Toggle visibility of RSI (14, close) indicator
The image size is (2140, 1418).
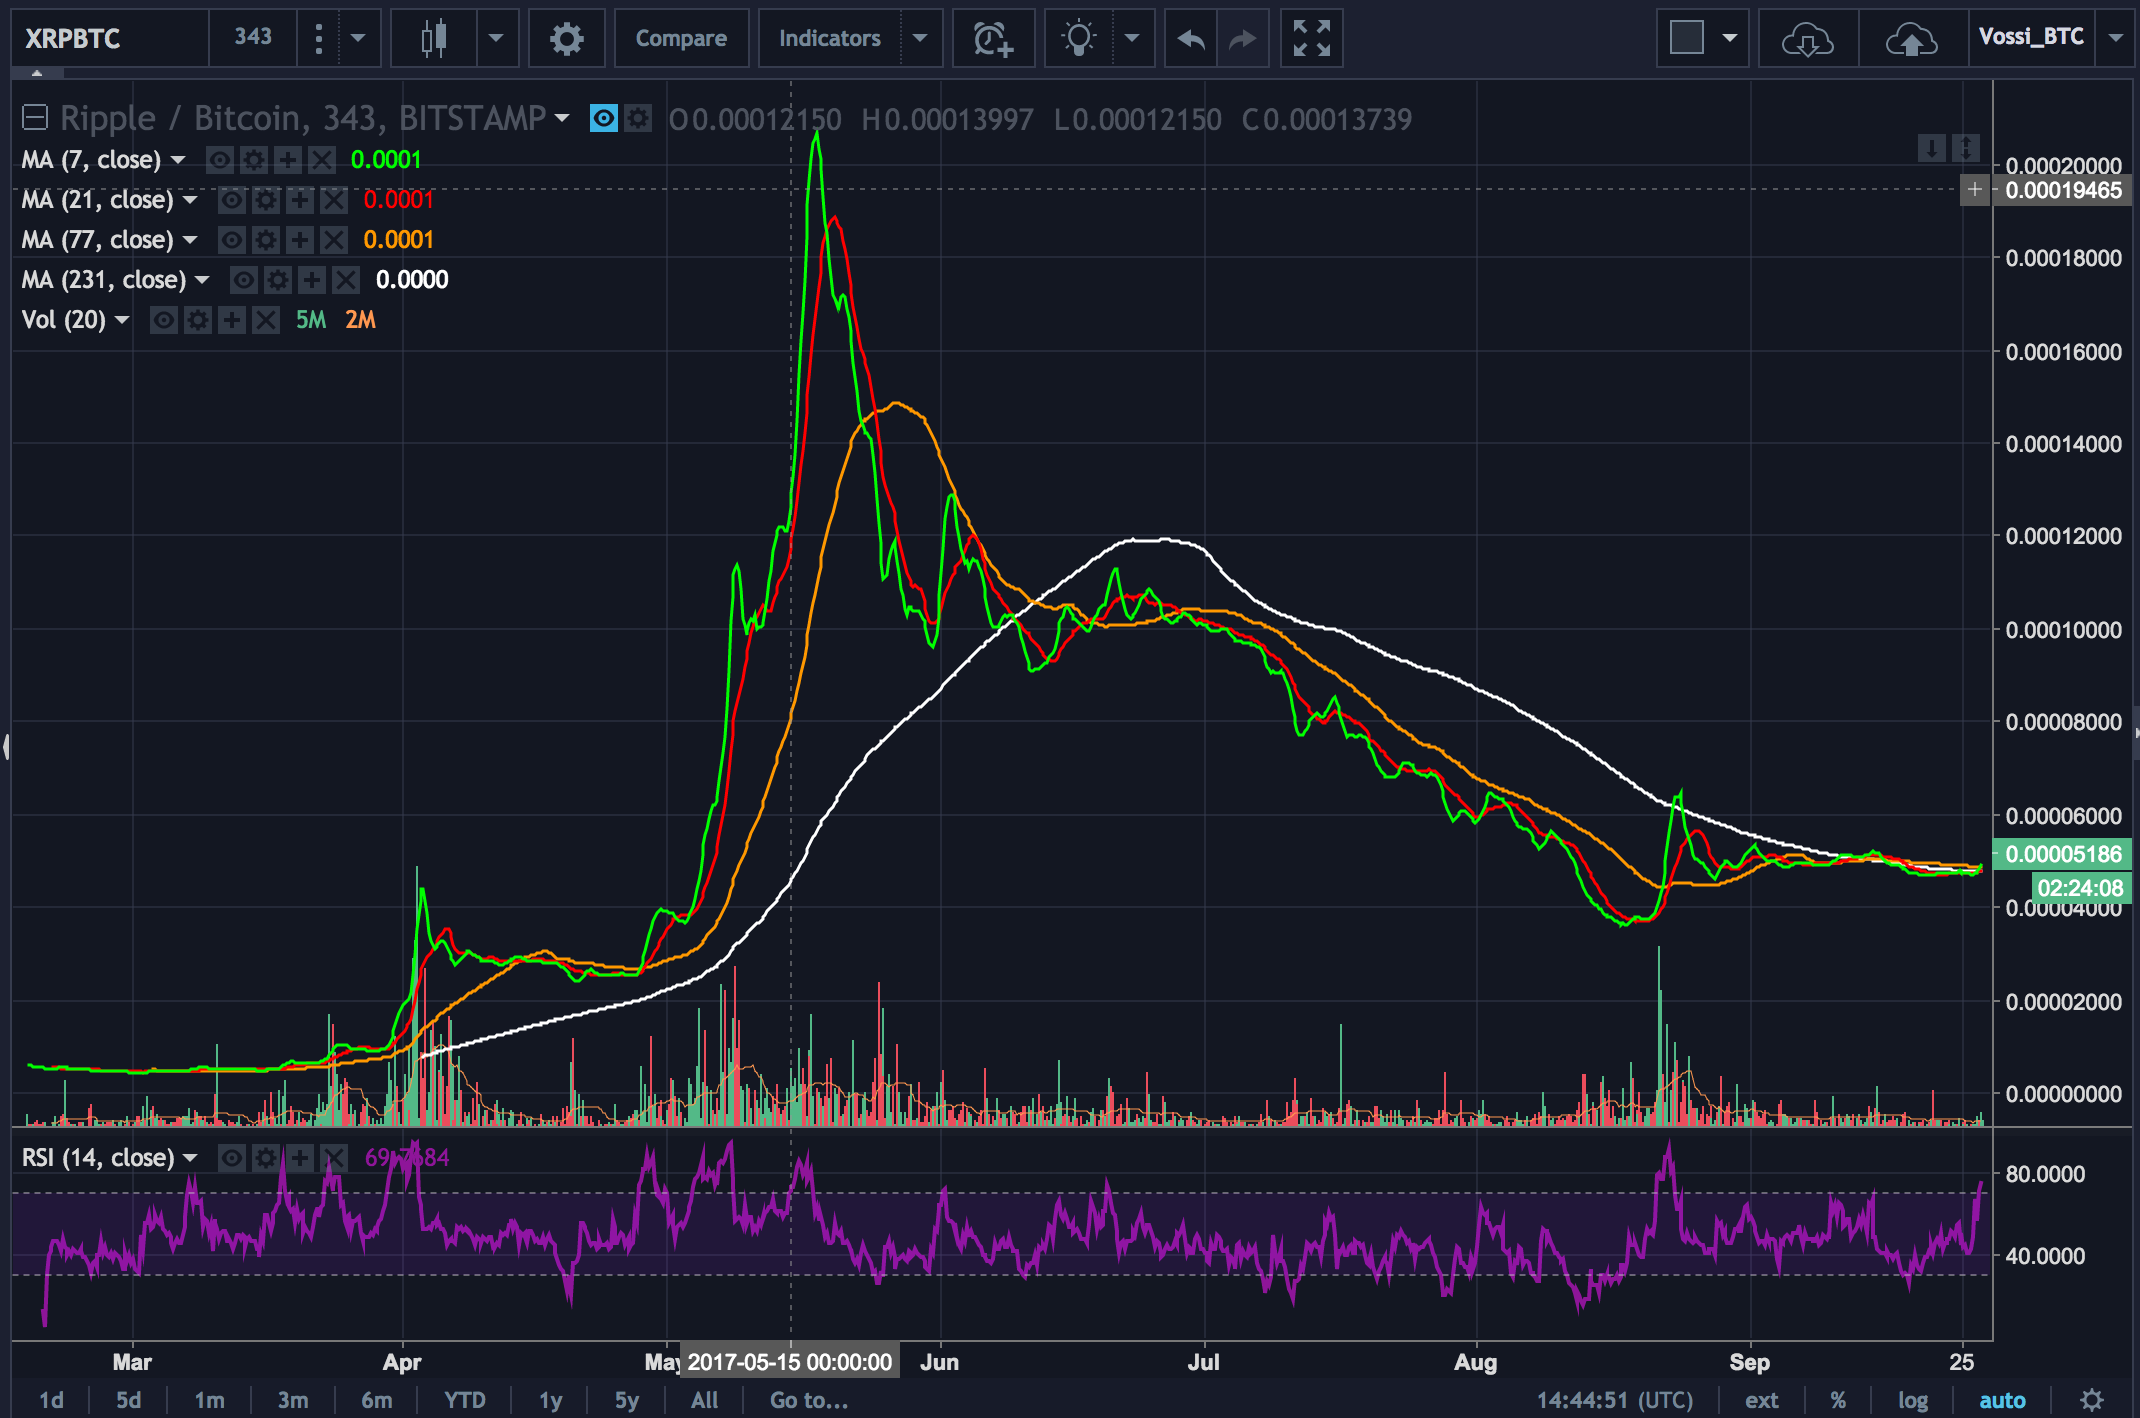(x=232, y=1158)
